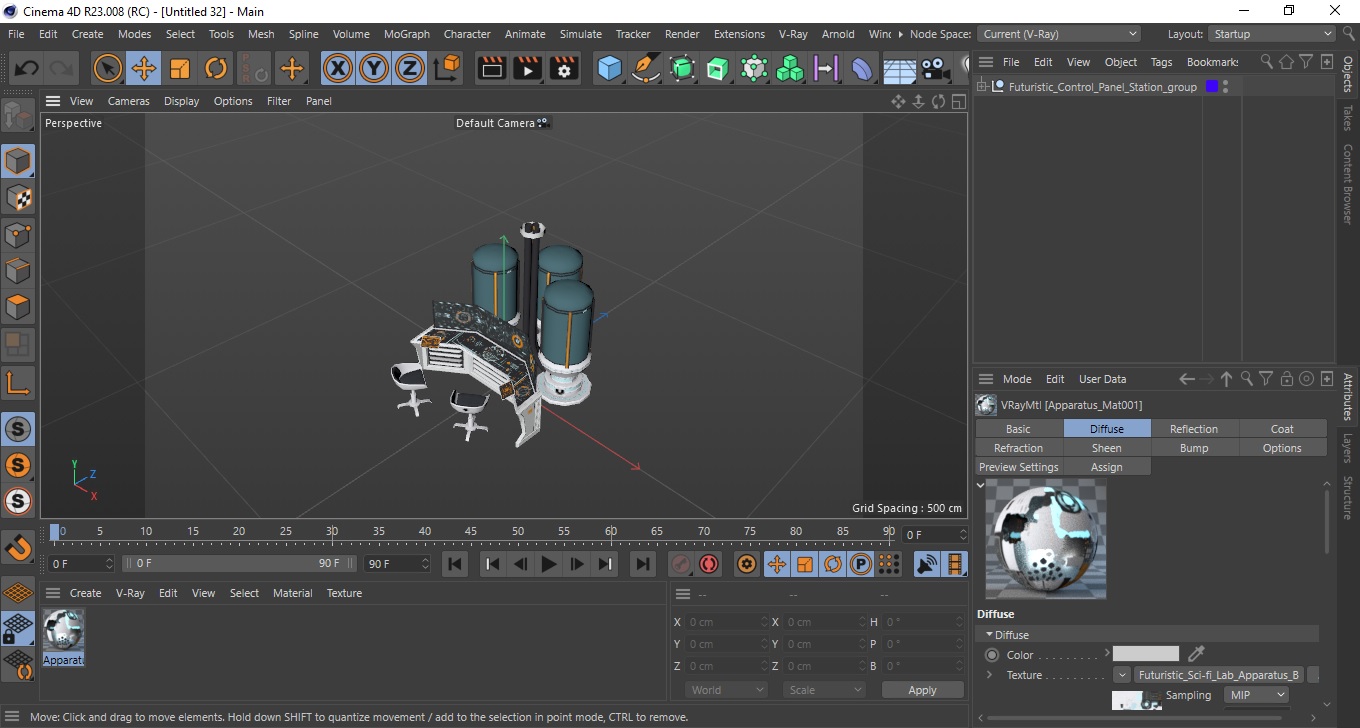Open the MoGraph menu

point(407,34)
